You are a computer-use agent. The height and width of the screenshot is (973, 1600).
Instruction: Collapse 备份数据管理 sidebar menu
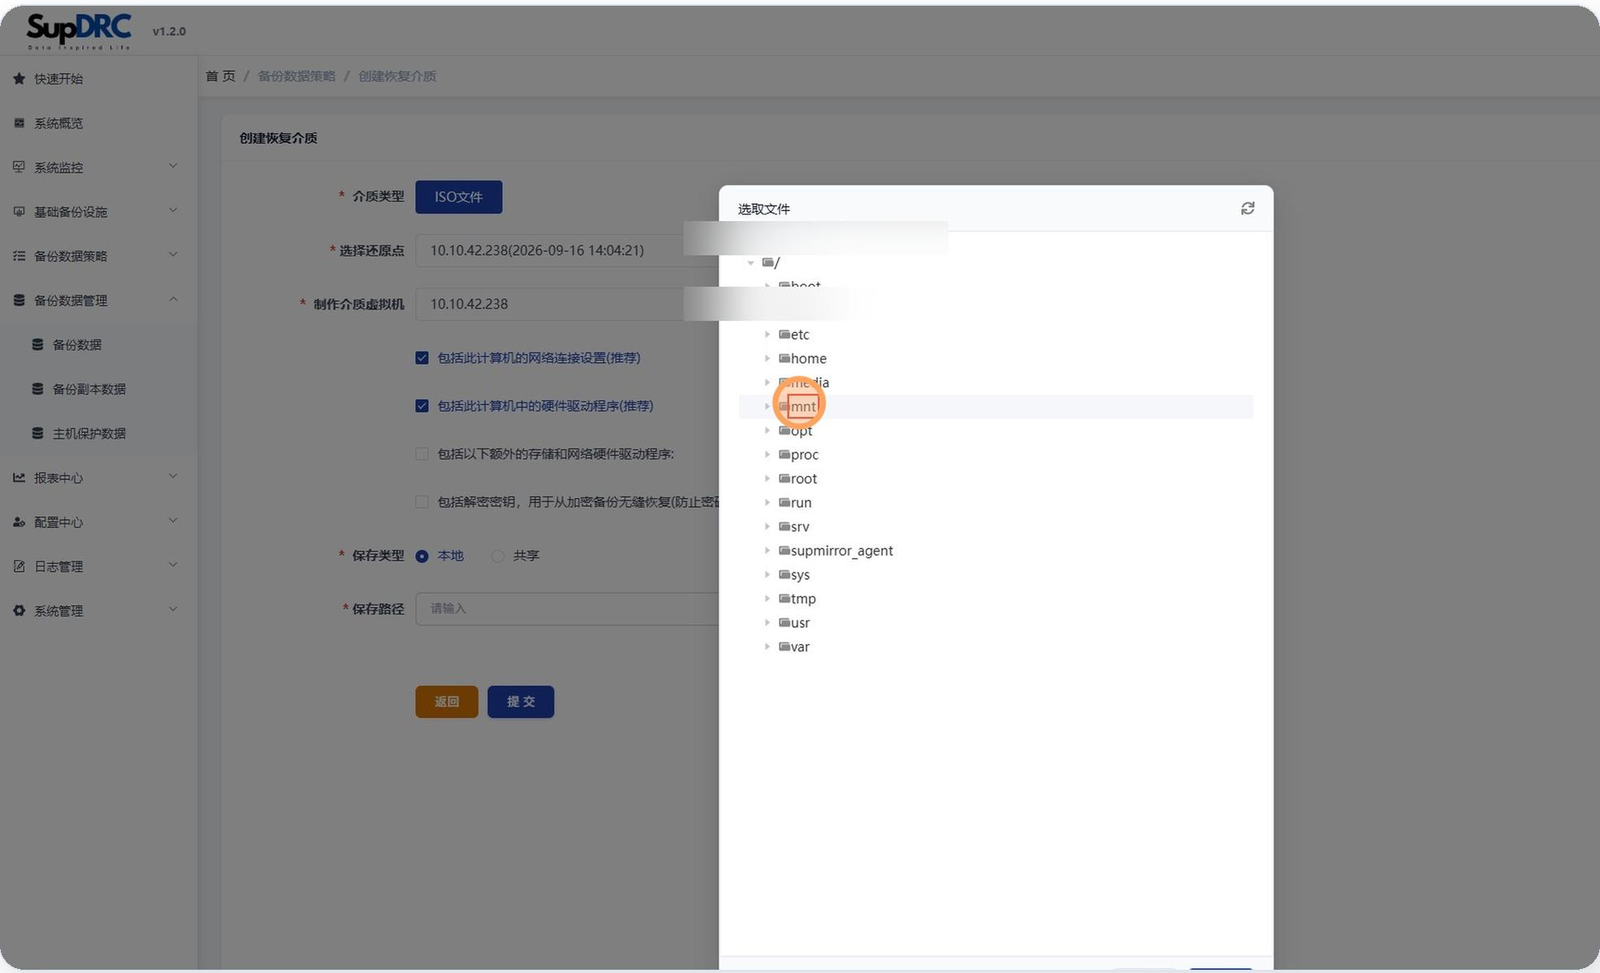coord(98,300)
